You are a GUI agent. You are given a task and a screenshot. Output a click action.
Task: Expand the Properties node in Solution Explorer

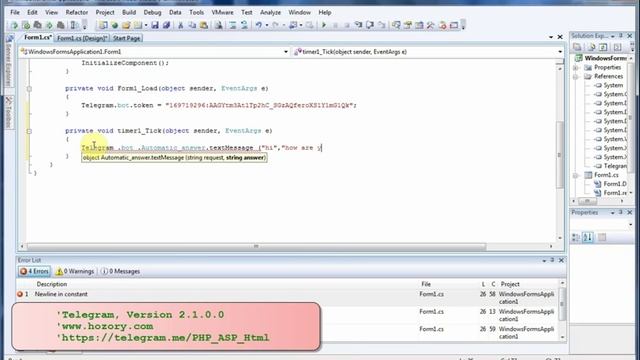click(576, 67)
